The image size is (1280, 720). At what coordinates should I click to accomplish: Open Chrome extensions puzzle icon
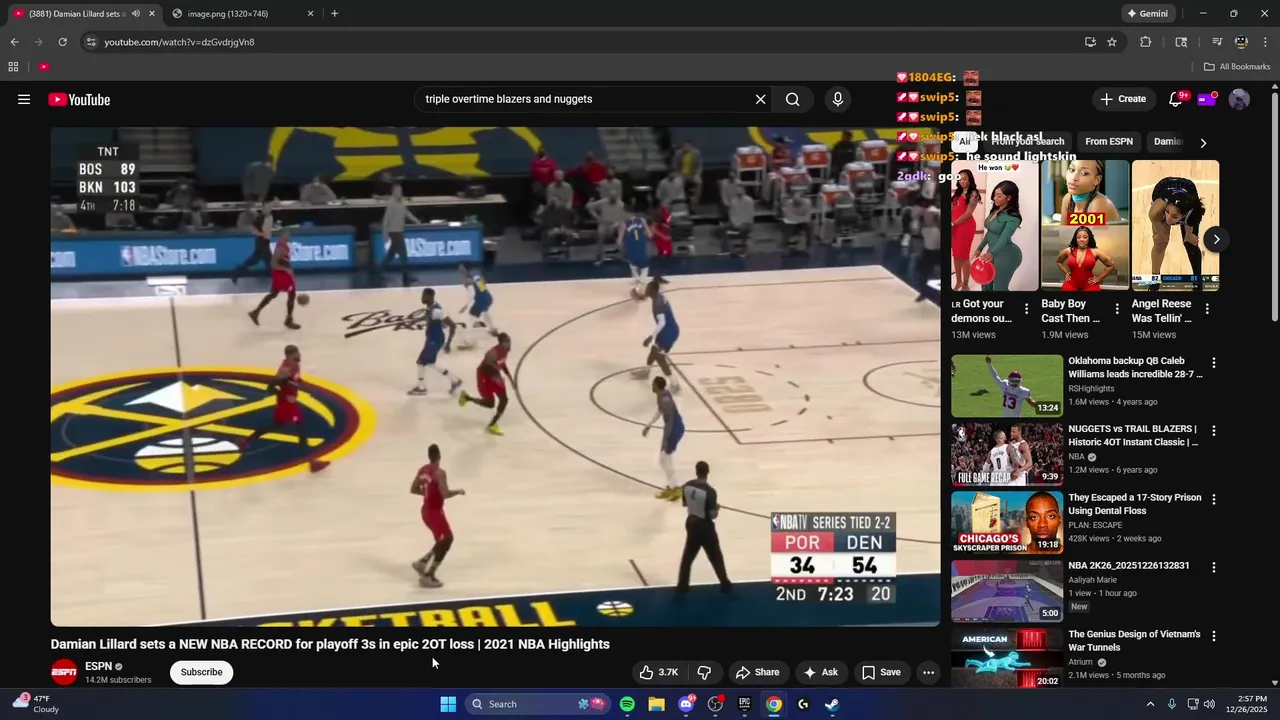pyautogui.click(x=1146, y=42)
